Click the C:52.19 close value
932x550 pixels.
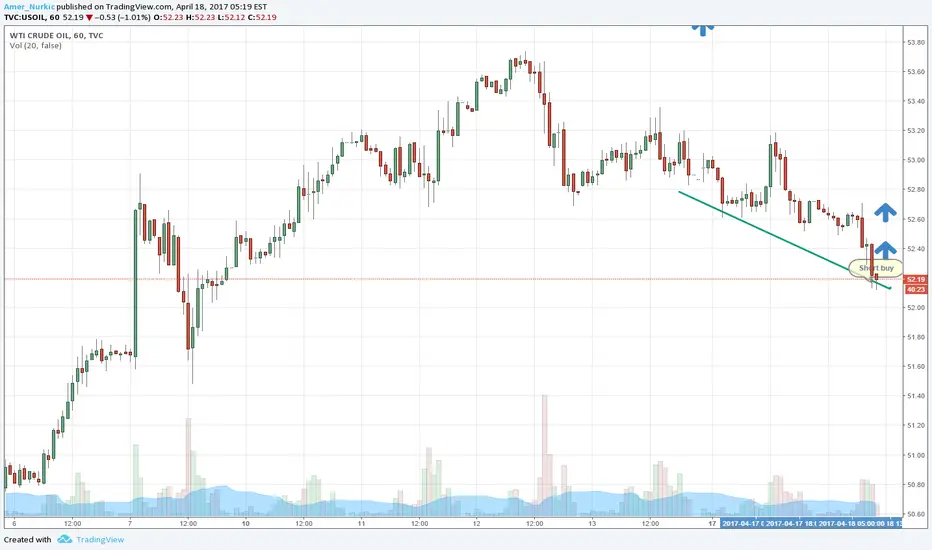tap(262, 17)
